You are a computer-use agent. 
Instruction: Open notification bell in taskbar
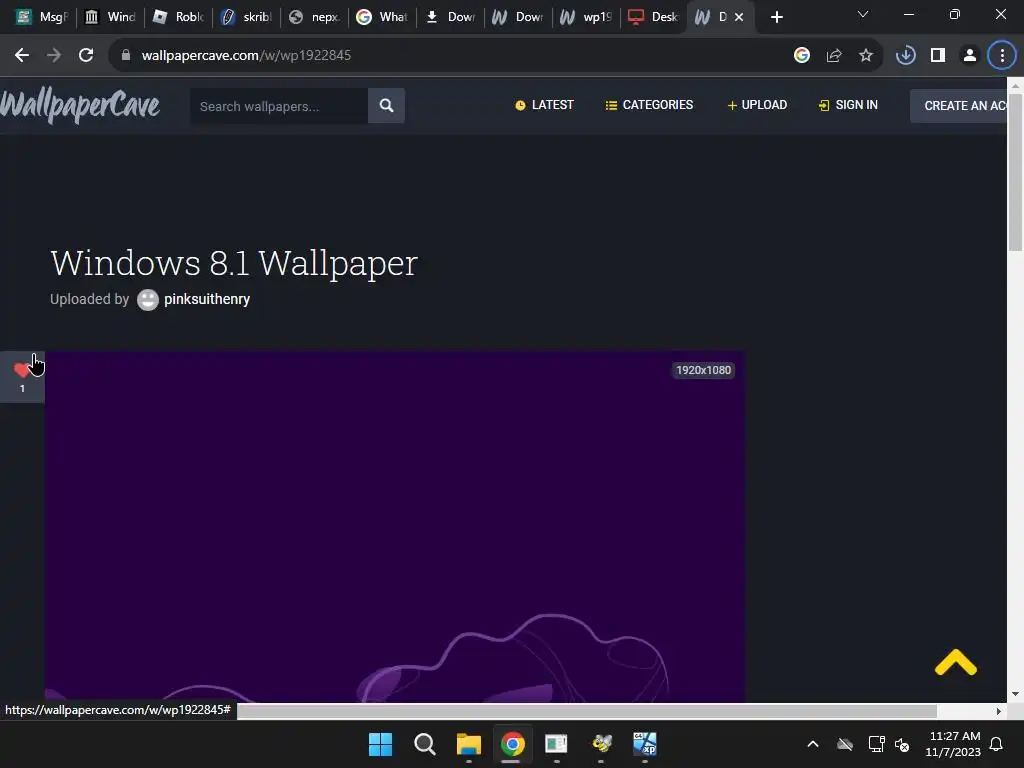coord(997,744)
